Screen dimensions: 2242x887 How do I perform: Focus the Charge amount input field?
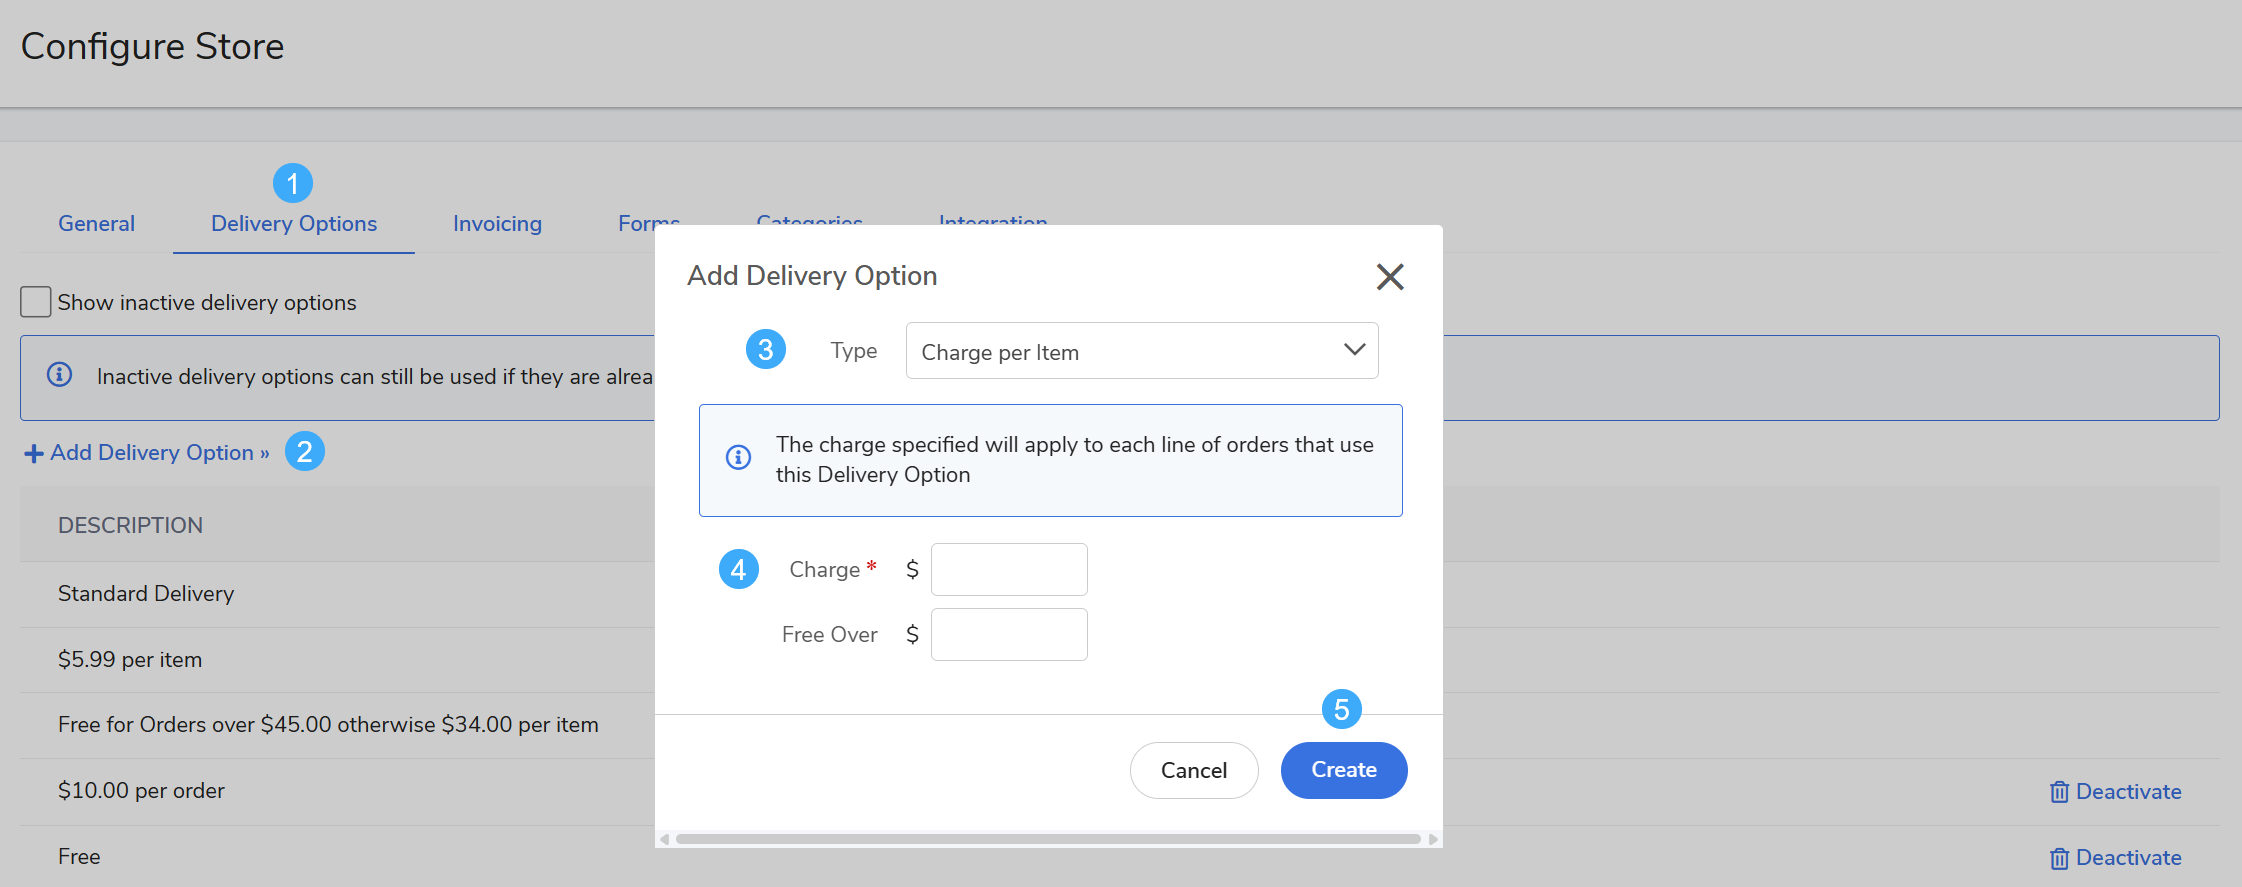pyautogui.click(x=1008, y=570)
